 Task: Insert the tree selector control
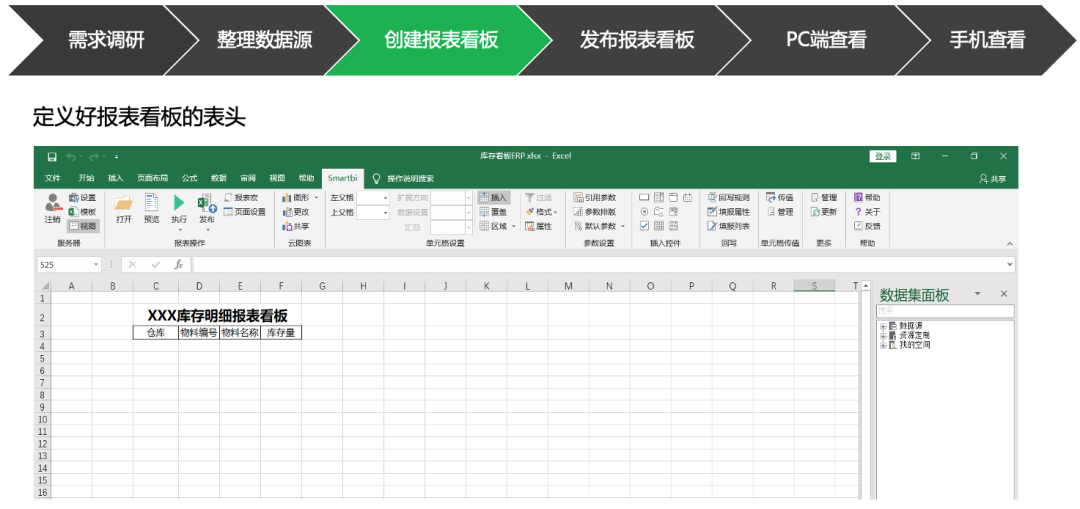pyautogui.click(x=658, y=211)
